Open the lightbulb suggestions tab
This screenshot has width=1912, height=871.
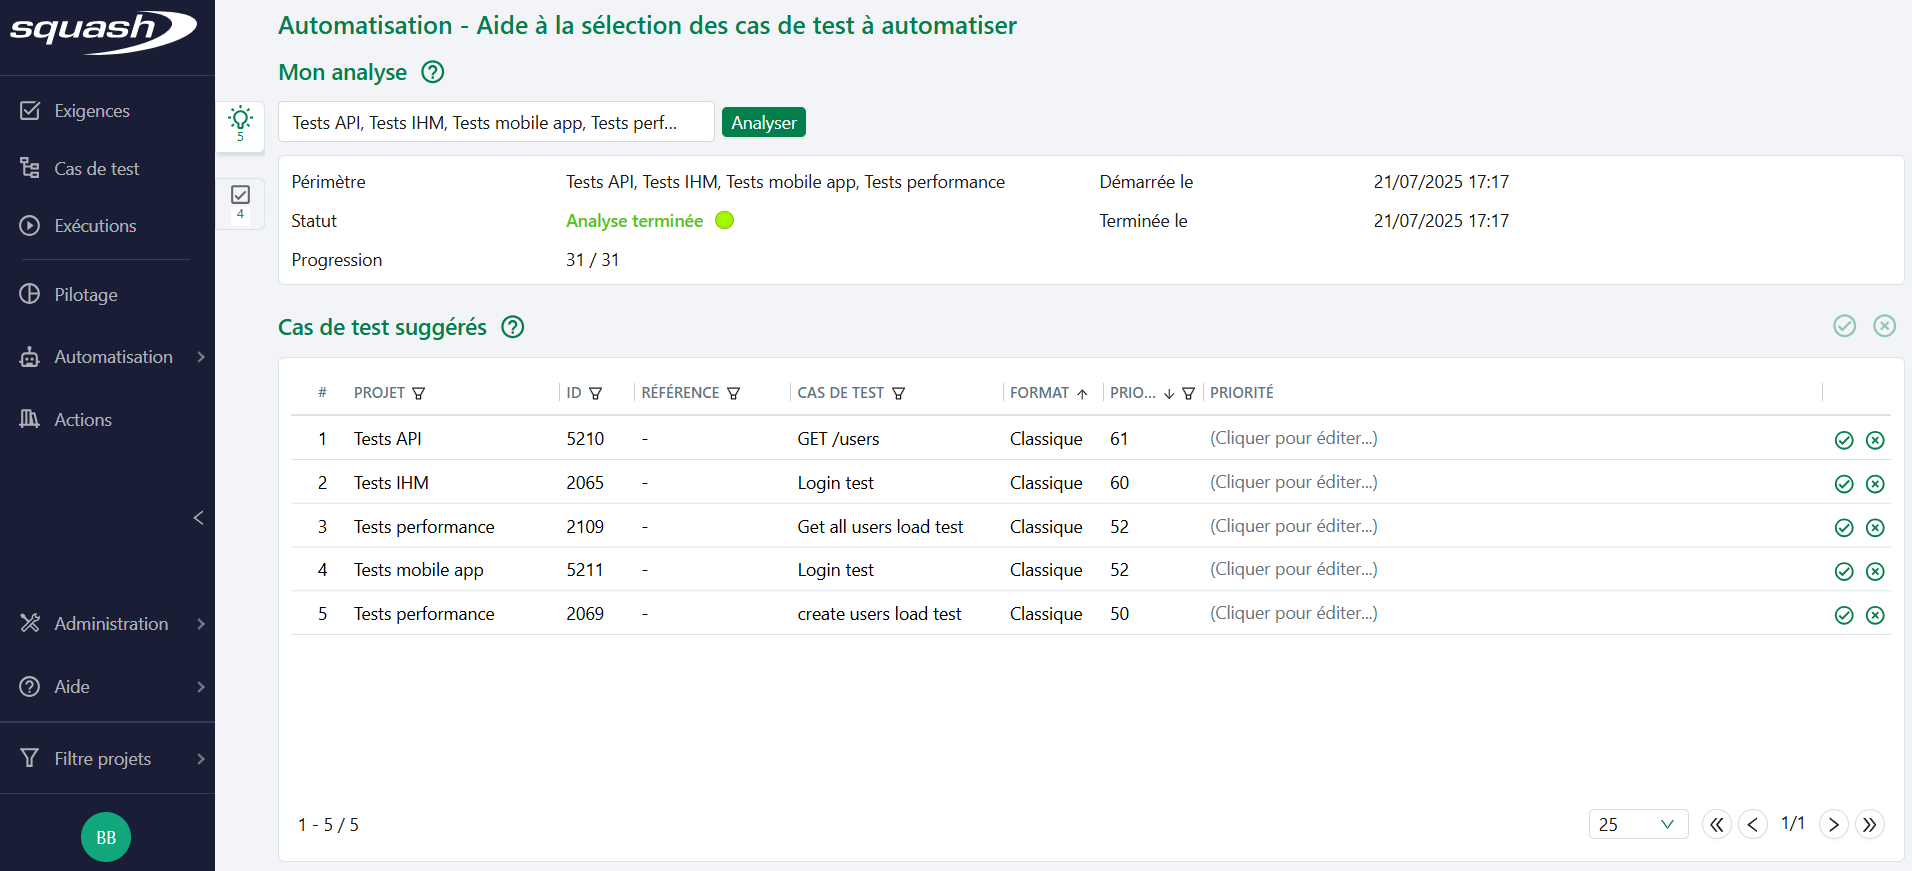point(240,126)
